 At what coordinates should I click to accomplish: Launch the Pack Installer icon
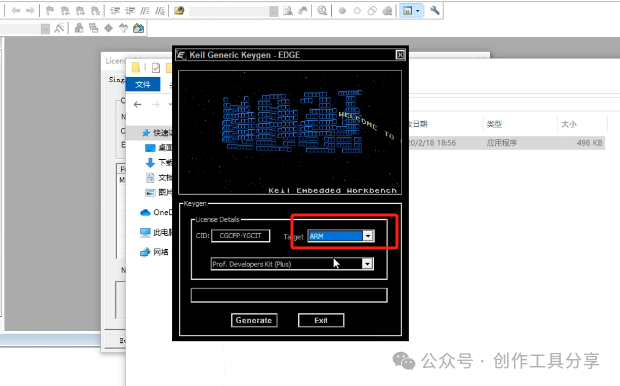click(138, 28)
